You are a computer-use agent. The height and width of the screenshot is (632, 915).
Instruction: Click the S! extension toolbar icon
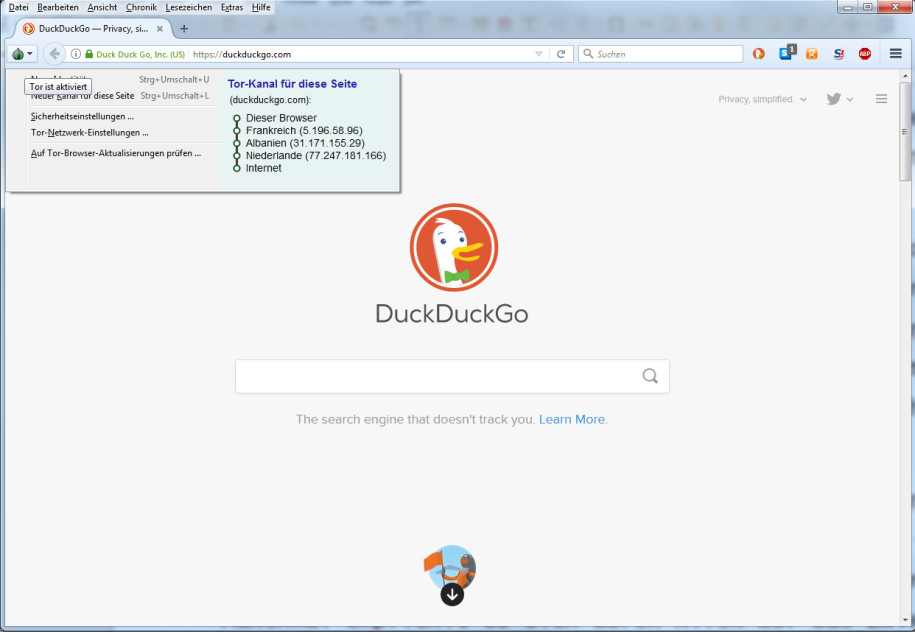click(x=839, y=54)
